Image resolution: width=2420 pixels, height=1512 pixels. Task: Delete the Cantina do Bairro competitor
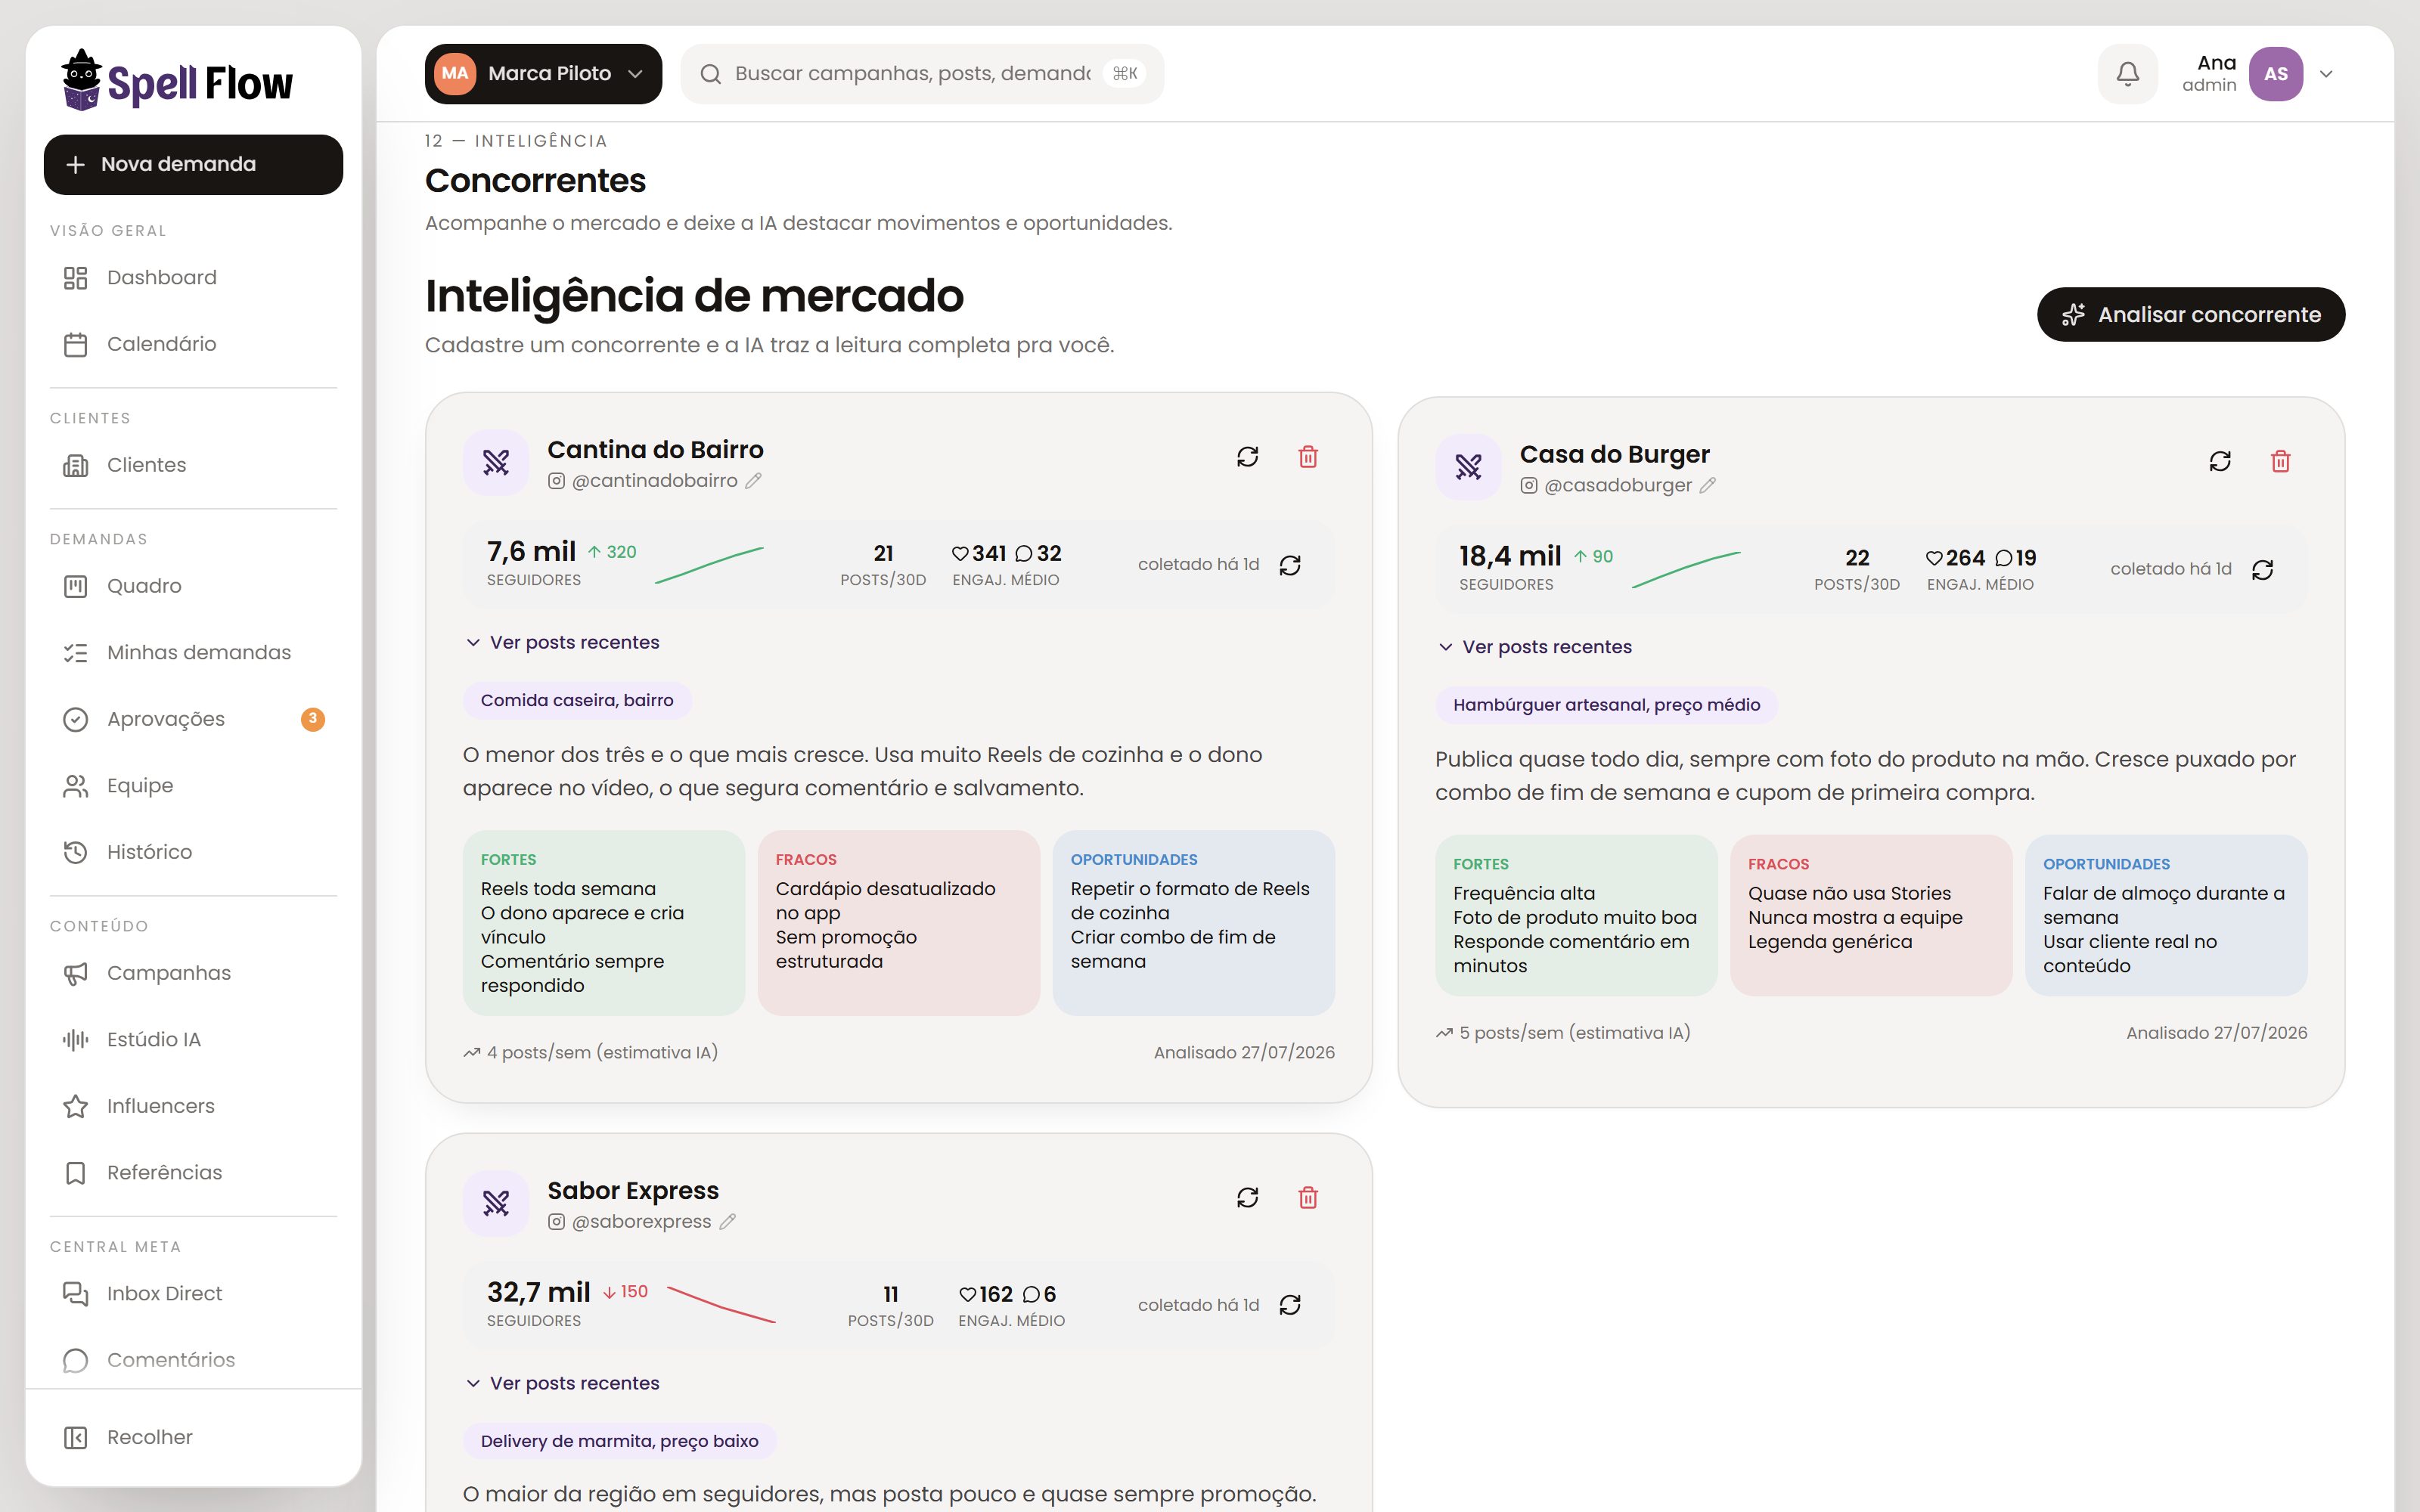click(1308, 457)
